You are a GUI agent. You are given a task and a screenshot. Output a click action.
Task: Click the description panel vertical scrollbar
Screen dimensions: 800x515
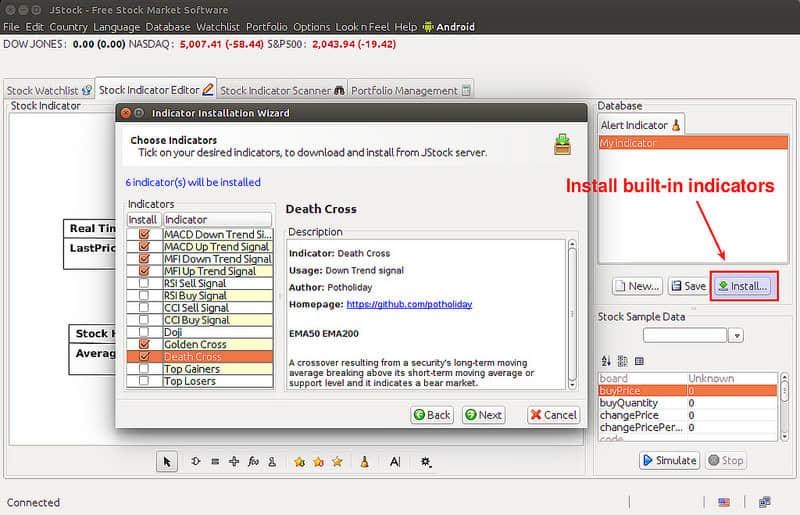(572, 315)
